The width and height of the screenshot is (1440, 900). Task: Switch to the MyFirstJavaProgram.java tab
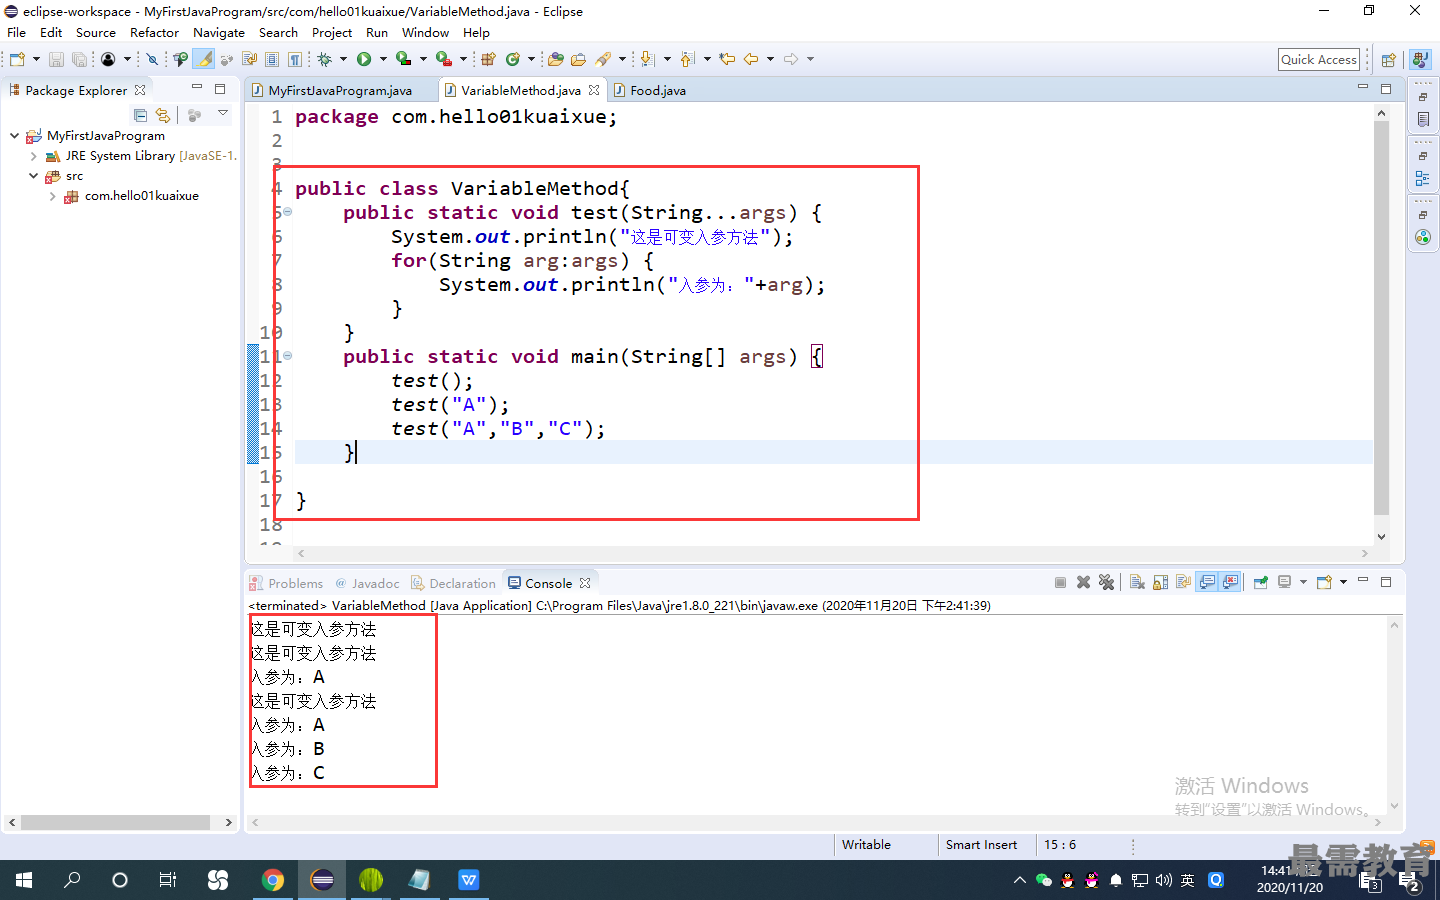340,90
